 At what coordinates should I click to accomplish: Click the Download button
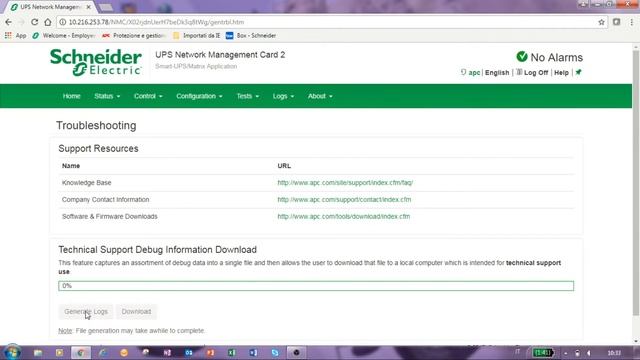(136, 311)
